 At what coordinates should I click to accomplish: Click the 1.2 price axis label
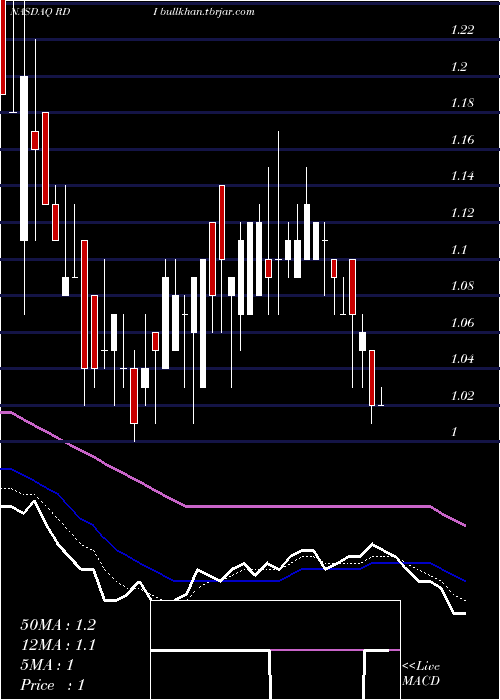[x=459, y=67]
